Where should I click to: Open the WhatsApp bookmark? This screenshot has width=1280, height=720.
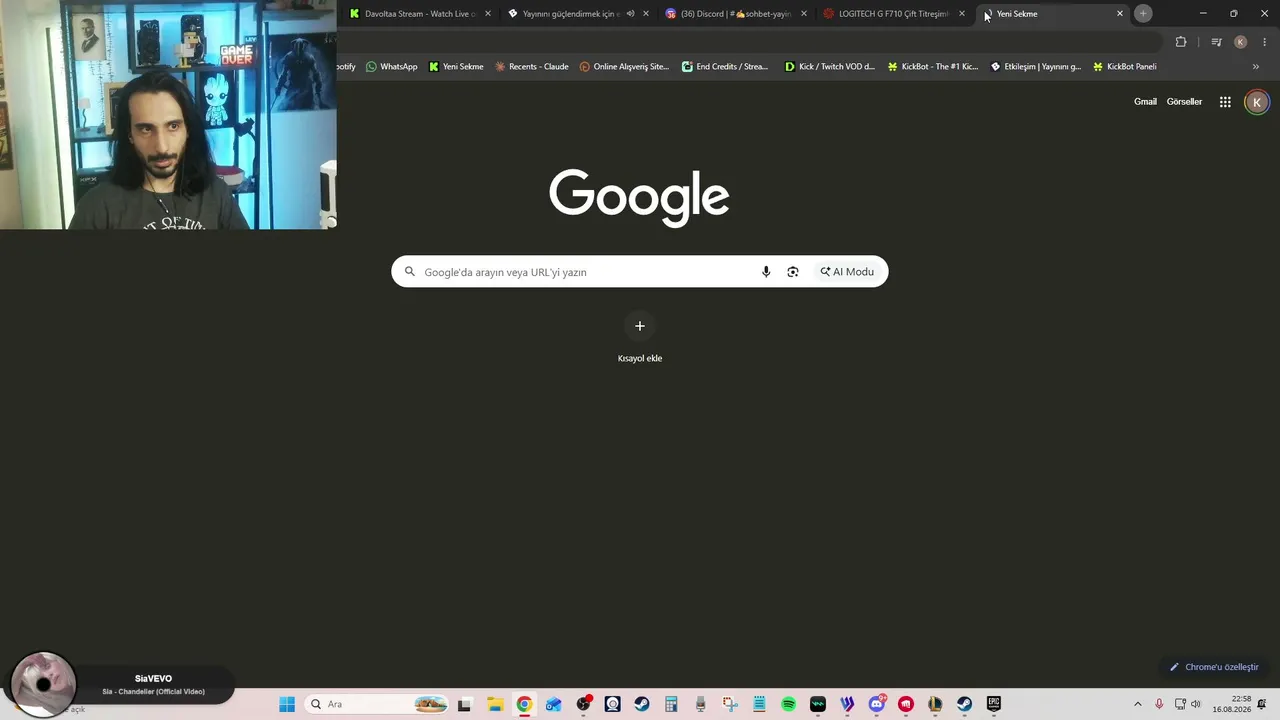pyautogui.click(x=391, y=67)
